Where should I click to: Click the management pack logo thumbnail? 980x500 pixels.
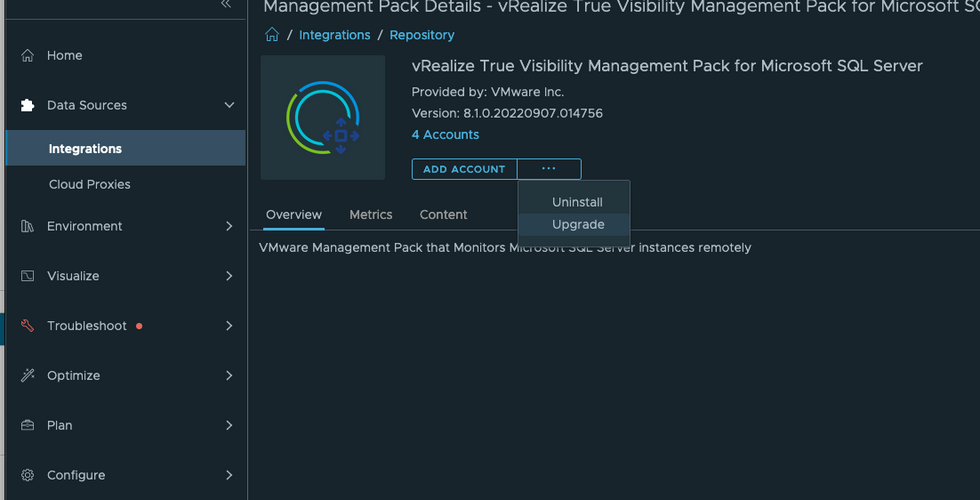coord(323,118)
